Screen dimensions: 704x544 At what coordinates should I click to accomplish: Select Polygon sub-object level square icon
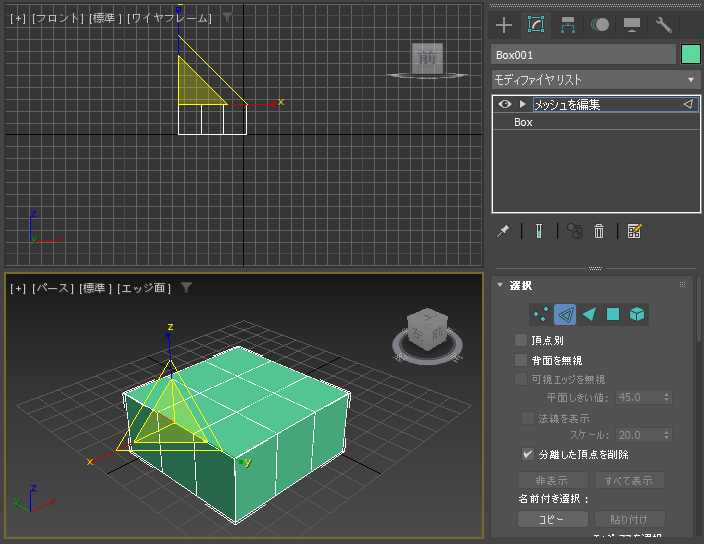[612, 314]
